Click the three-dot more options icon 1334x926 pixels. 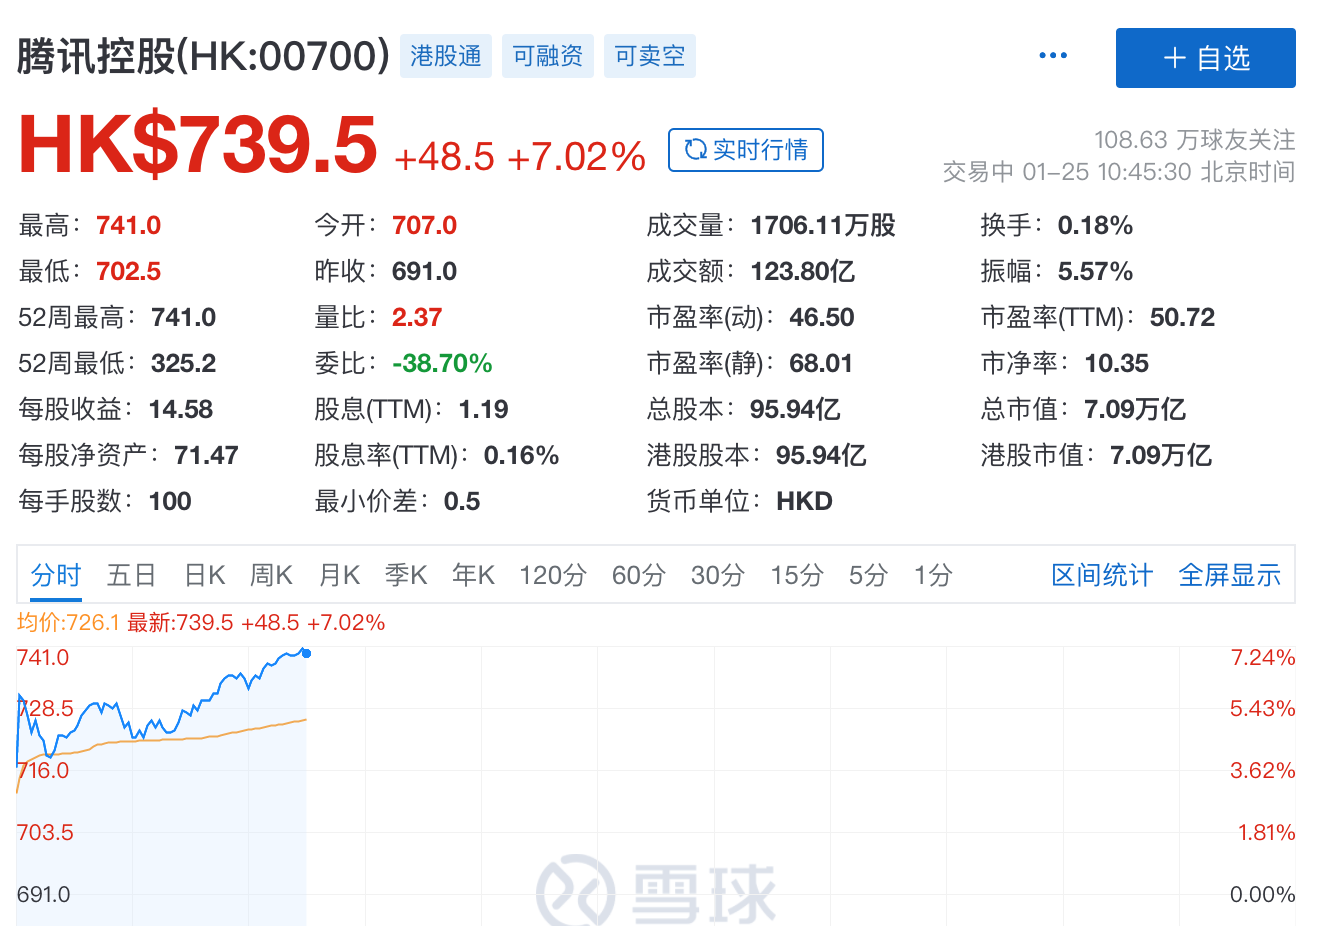tap(1052, 56)
